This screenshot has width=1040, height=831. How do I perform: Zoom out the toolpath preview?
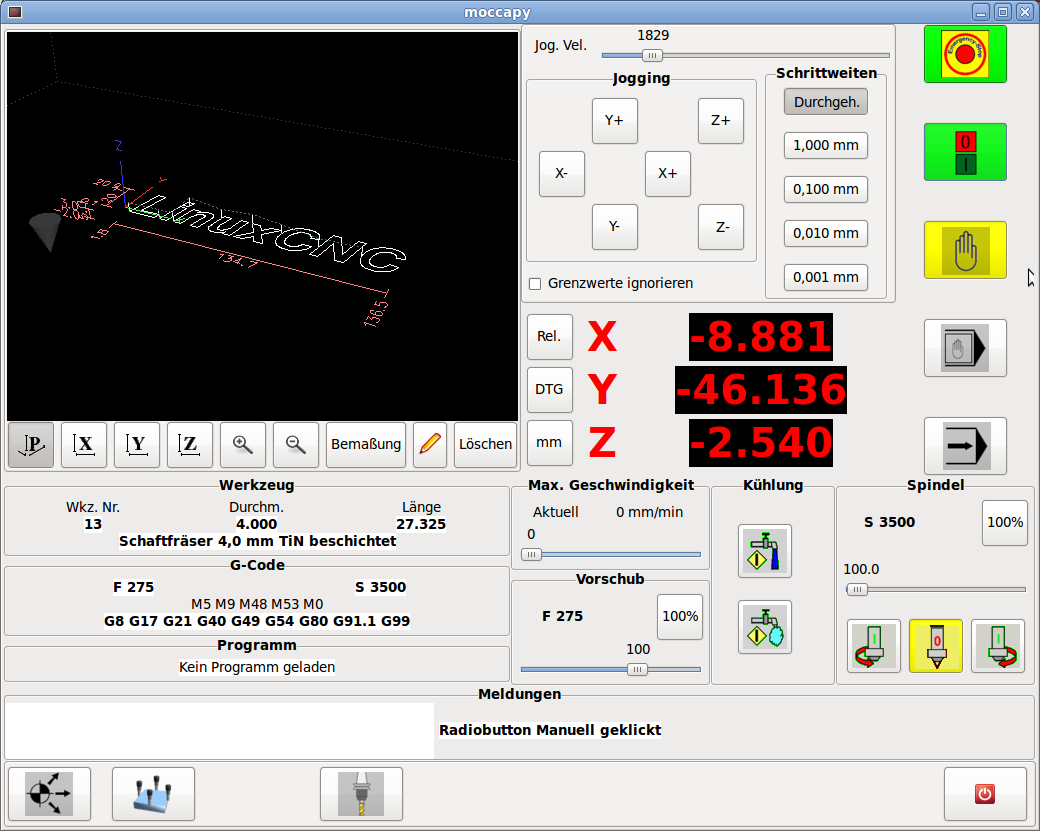click(296, 444)
